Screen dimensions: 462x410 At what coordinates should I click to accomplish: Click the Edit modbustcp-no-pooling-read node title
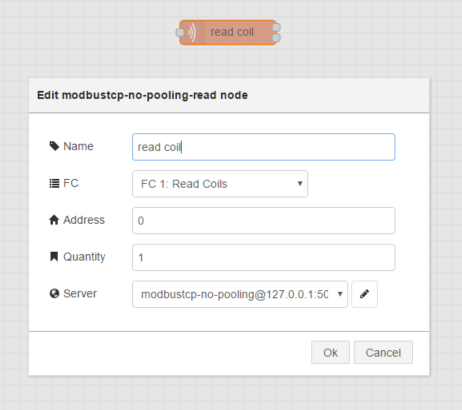pyautogui.click(x=142, y=95)
